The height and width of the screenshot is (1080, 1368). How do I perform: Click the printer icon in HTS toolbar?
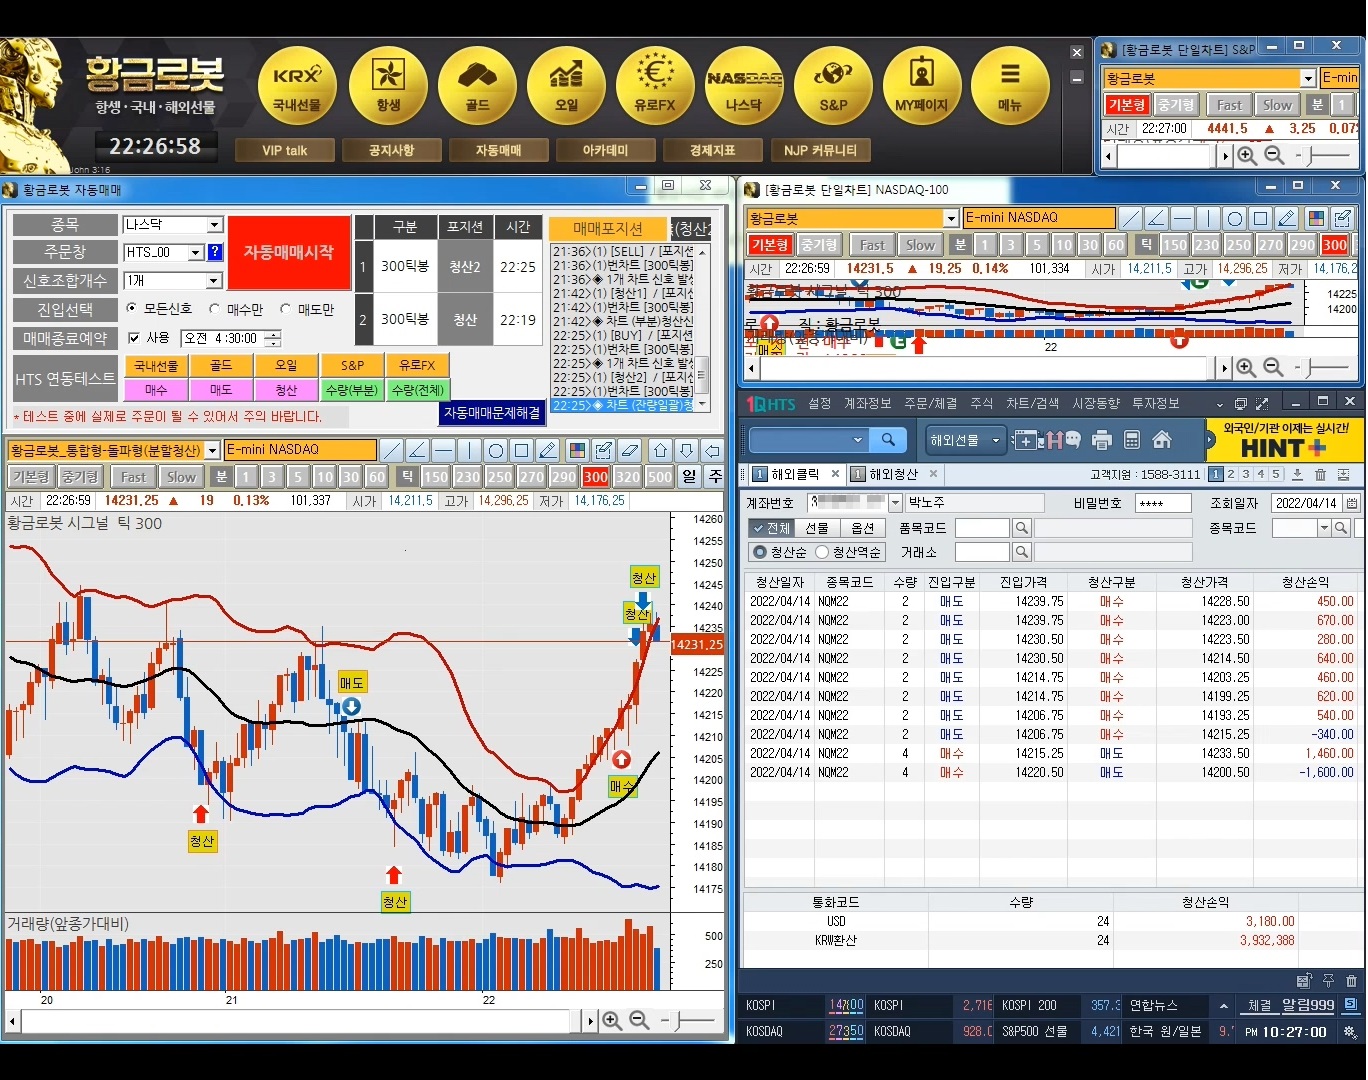pos(1102,440)
